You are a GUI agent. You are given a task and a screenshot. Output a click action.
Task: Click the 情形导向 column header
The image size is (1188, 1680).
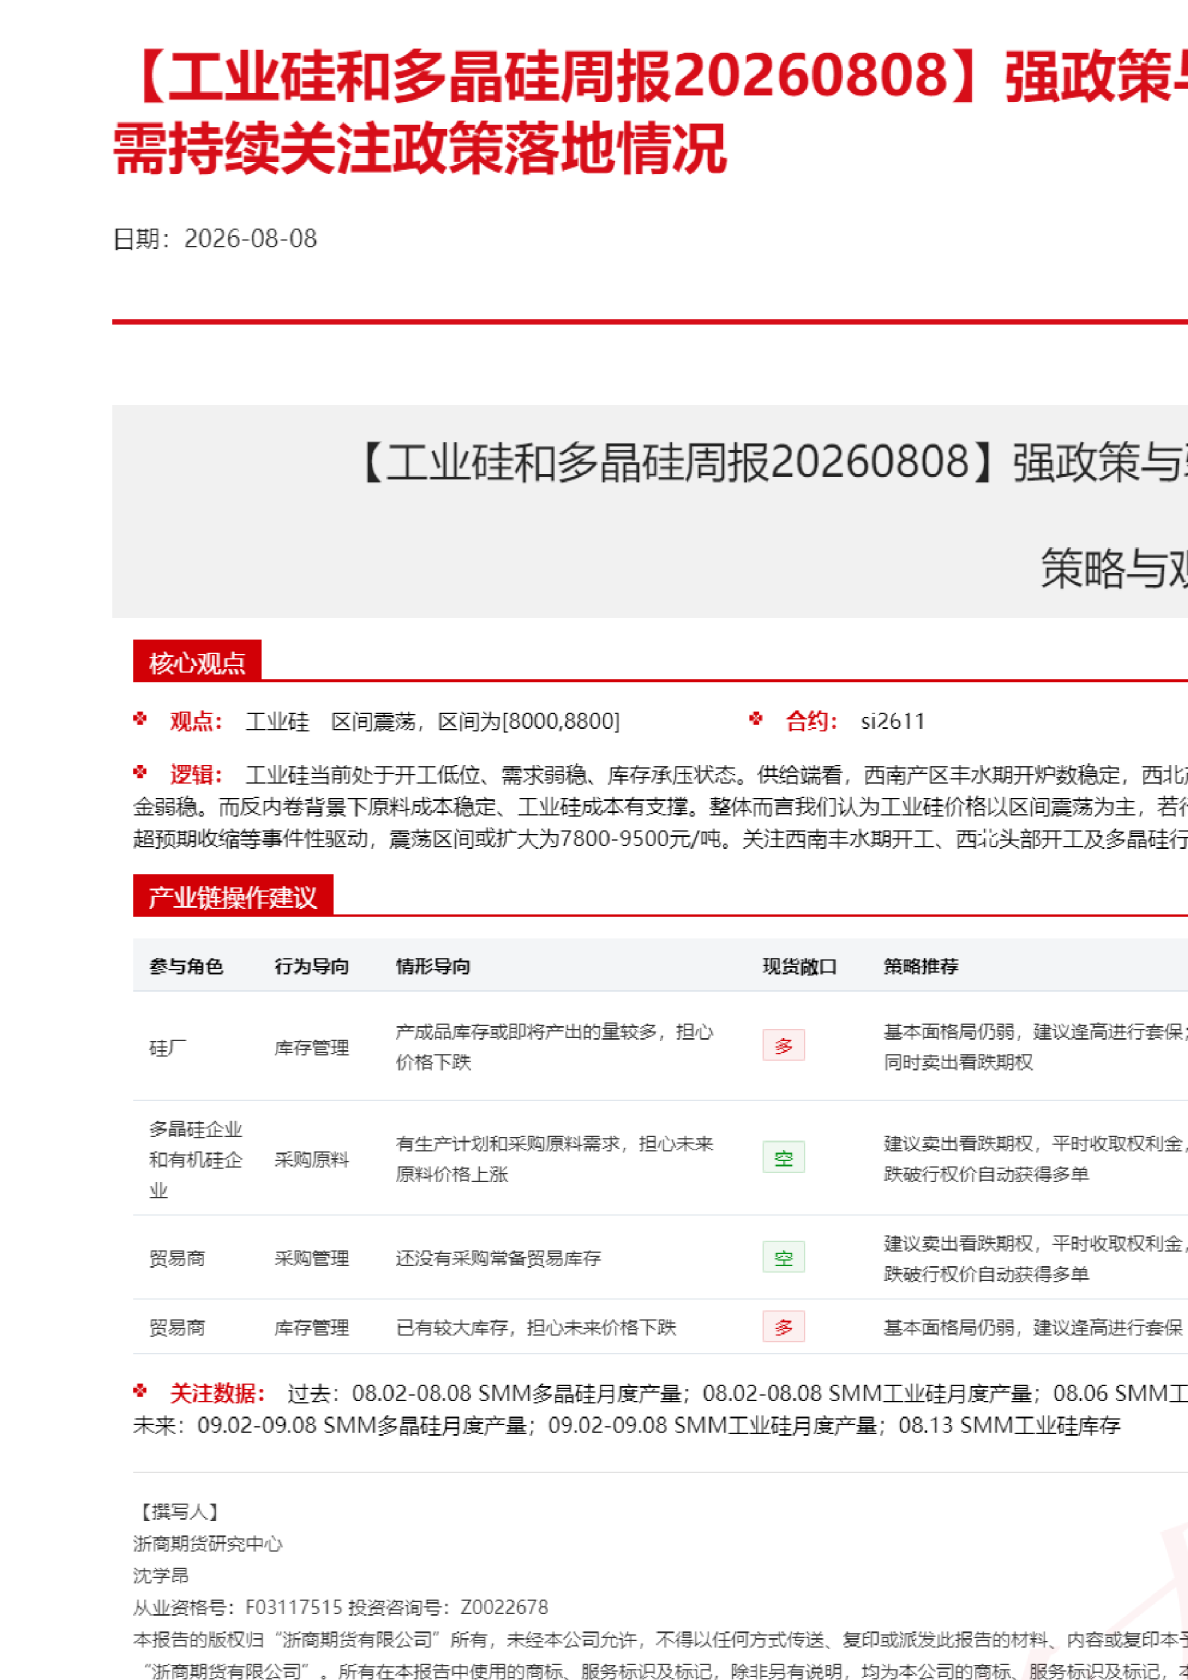click(433, 966)
